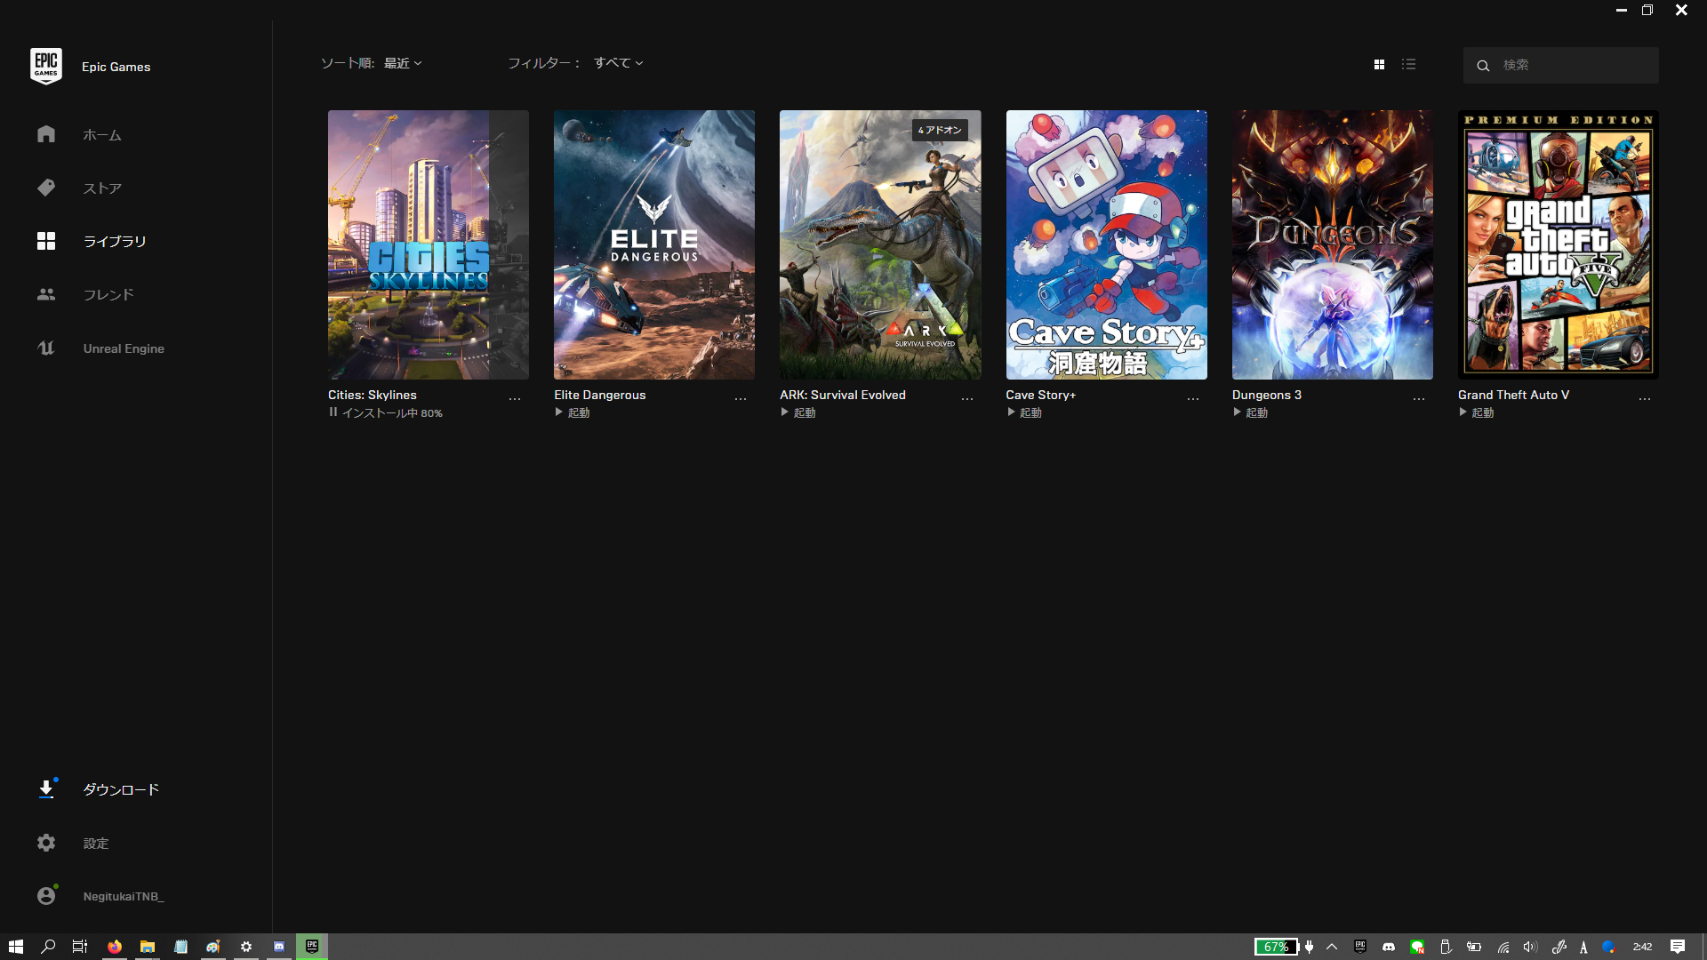Open the Friends list icon
The width and height of the screenshot is (1707, 960).
pos(46,295)
